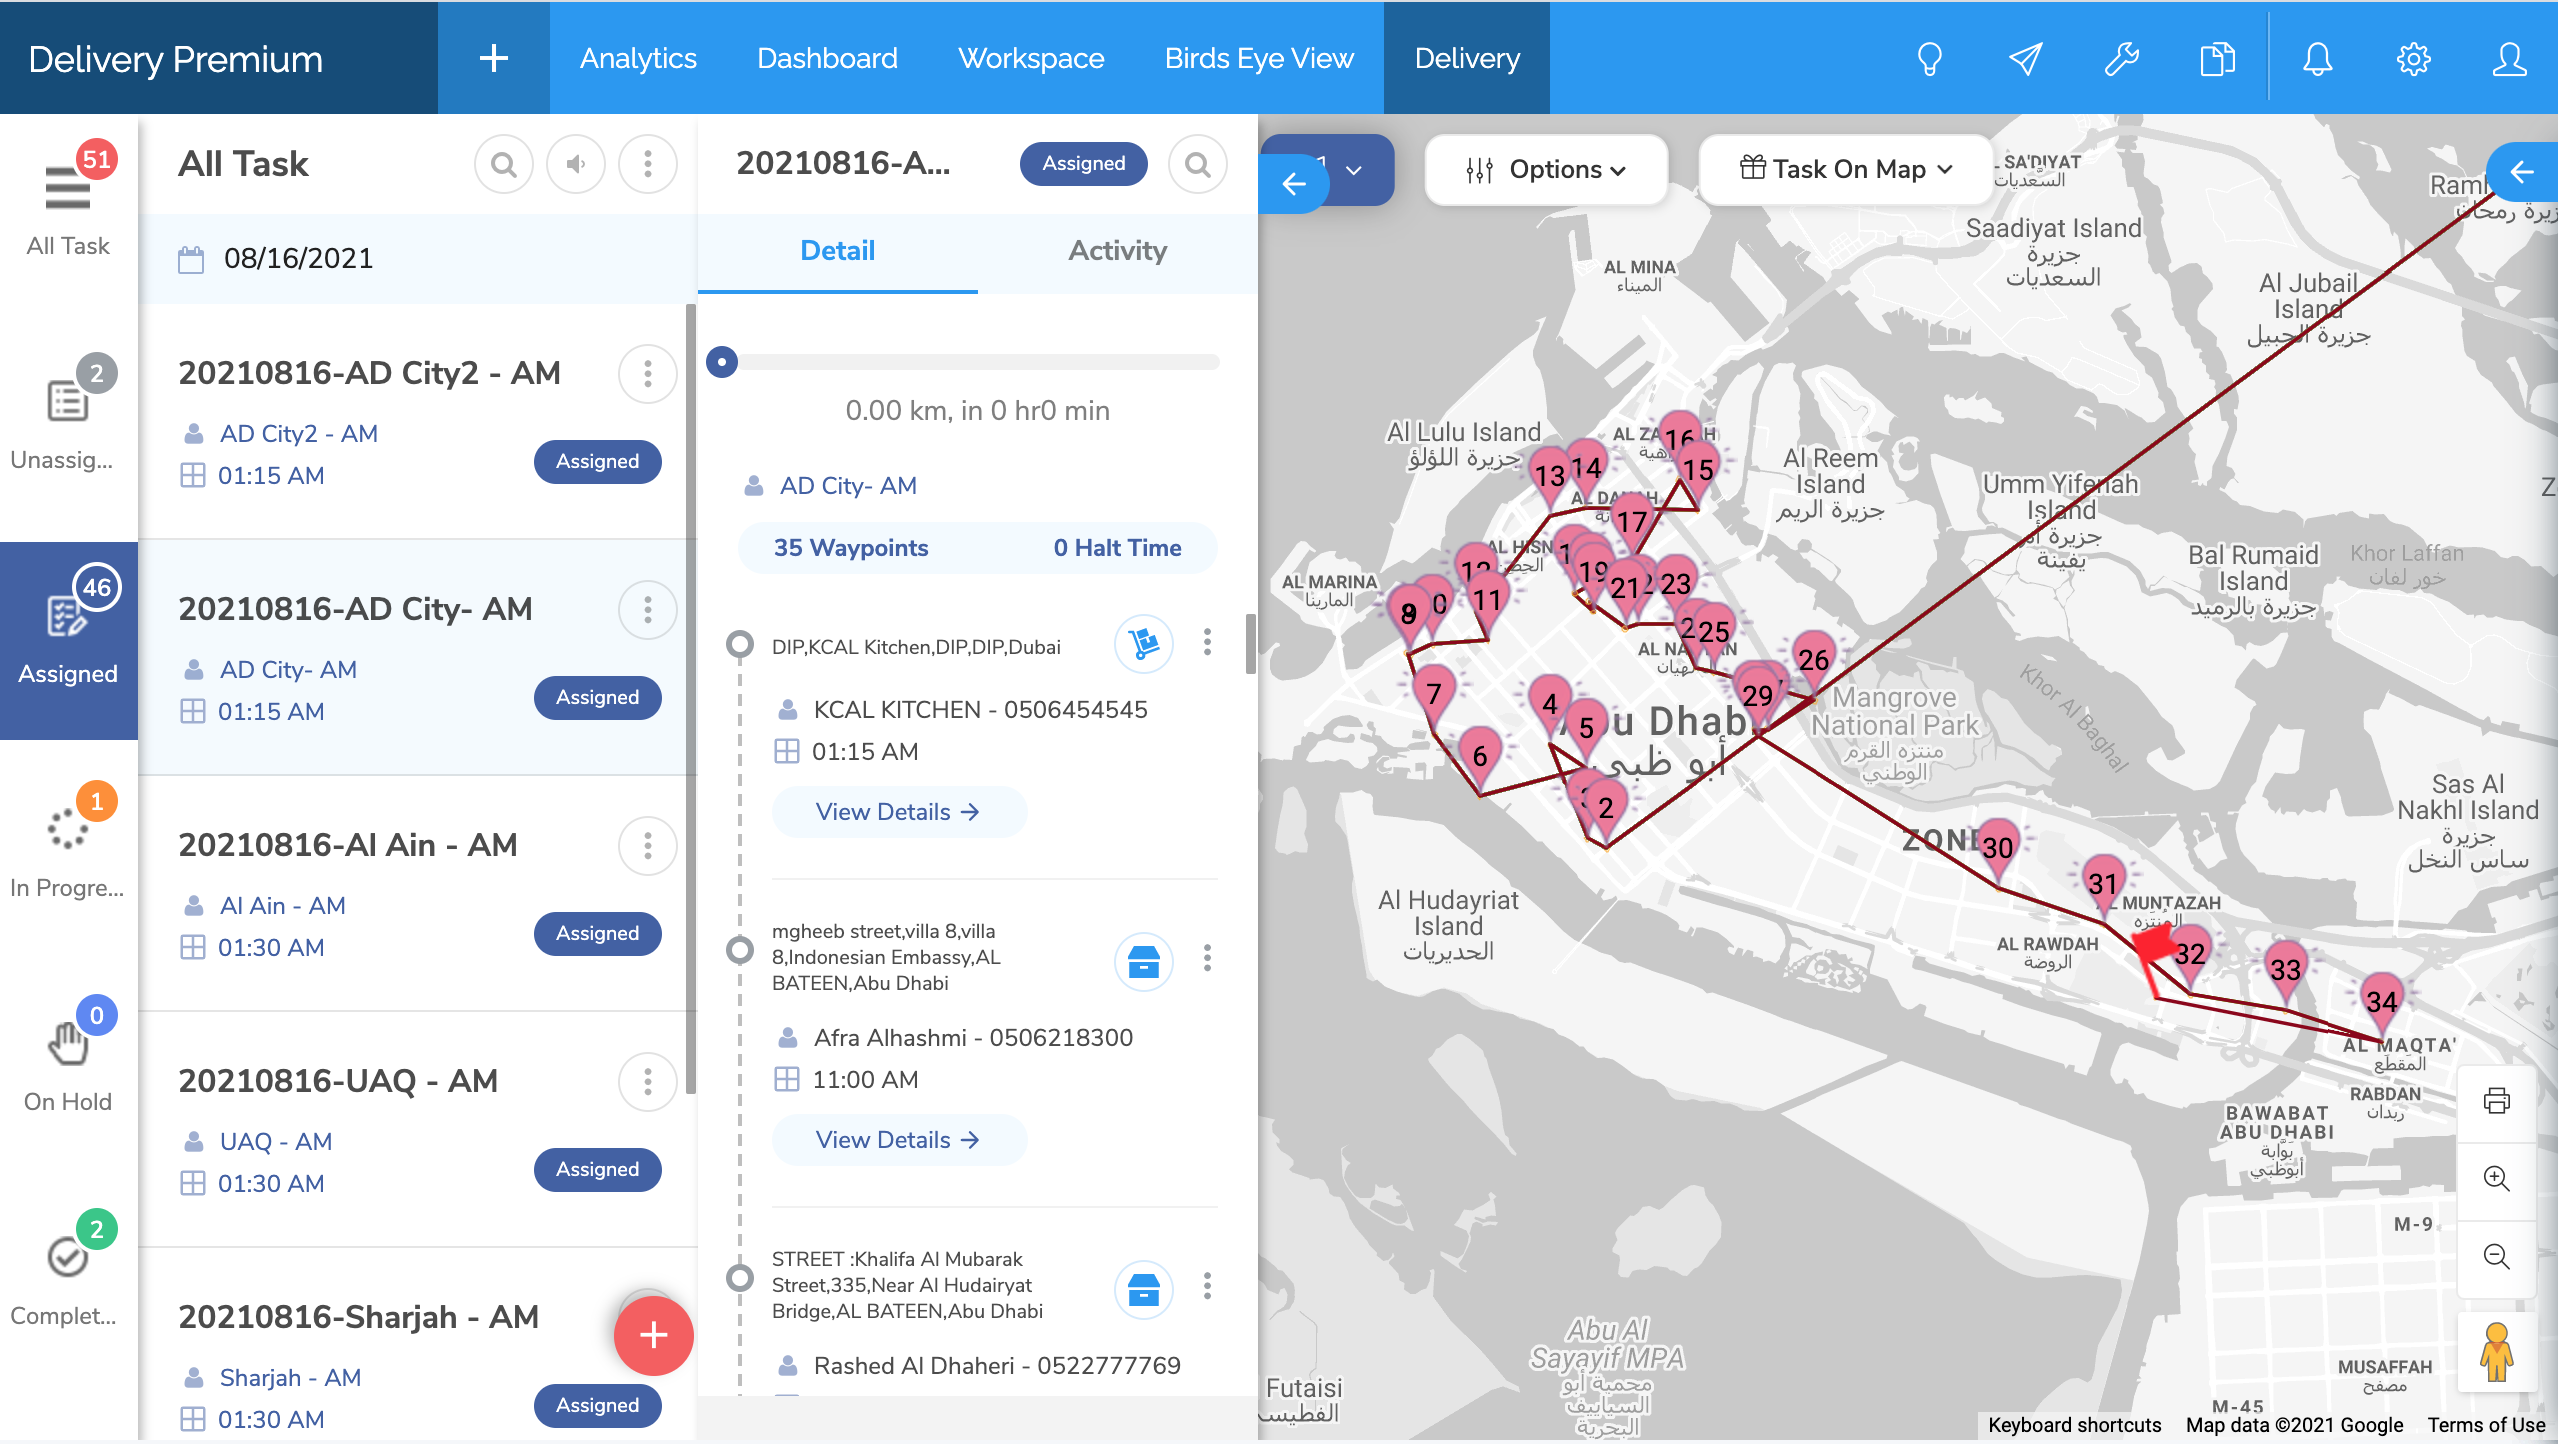Image resolution: width=2558 pixels, height=1444 pixels.
Task: Open more menu for 20210816-UAQ - AM
Action: tap(648, 1082)
